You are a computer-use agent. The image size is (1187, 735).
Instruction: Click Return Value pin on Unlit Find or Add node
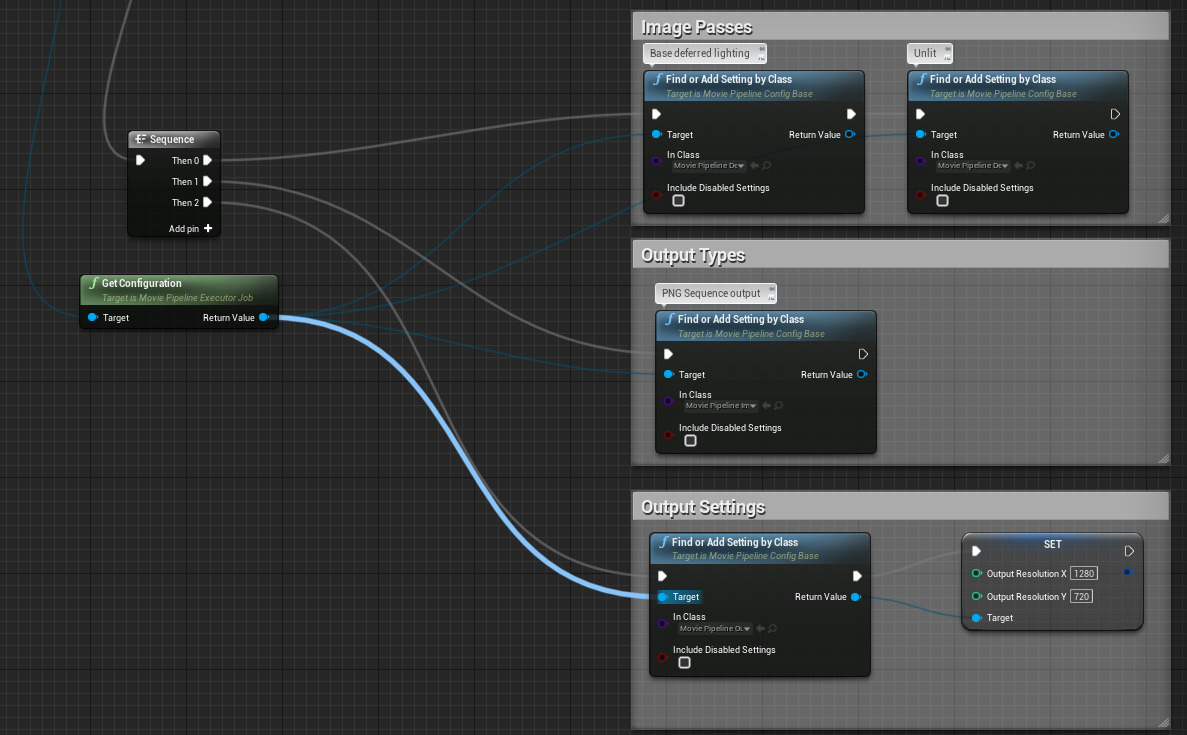[x=1114, y=135]
